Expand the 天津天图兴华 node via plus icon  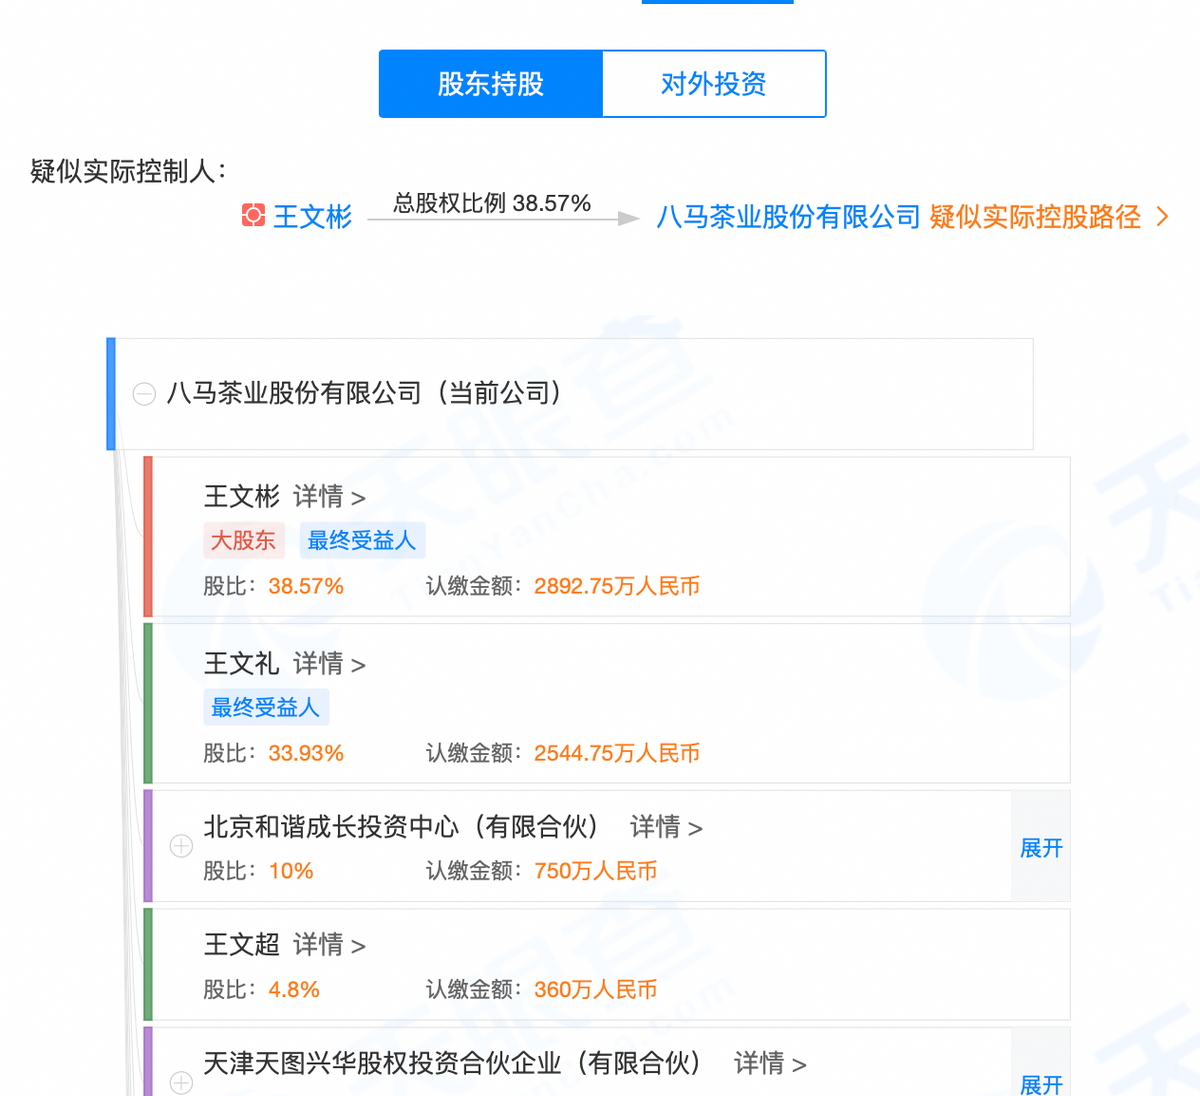click(181, 1082)
